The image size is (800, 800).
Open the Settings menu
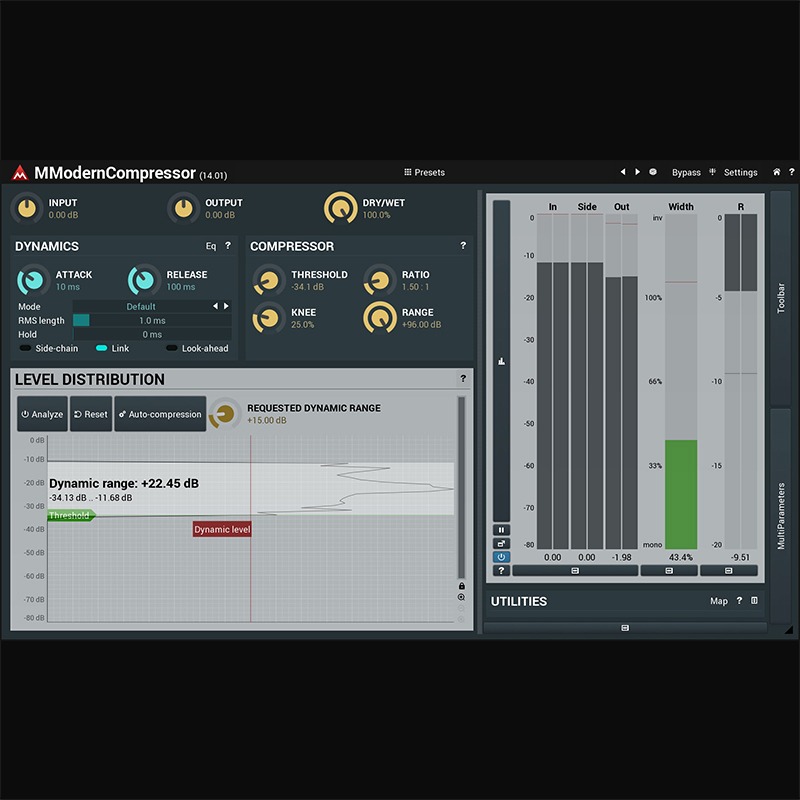(x=740, y=172)
